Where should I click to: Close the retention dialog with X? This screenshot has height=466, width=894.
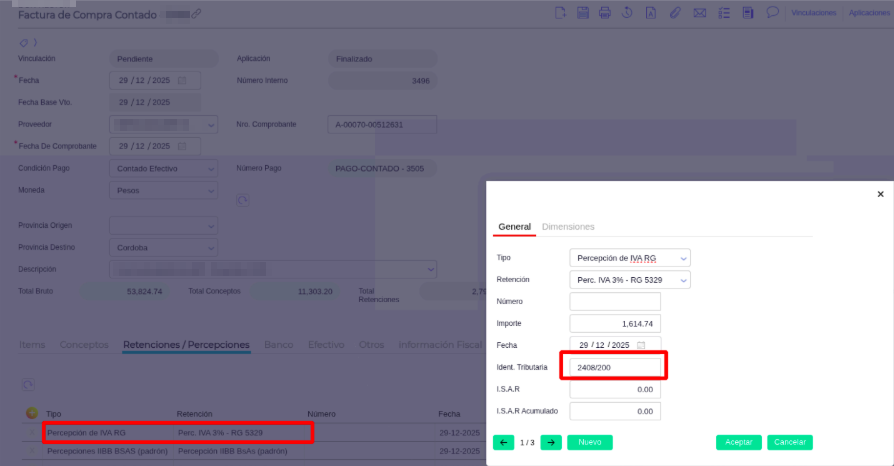coord(880,194)
